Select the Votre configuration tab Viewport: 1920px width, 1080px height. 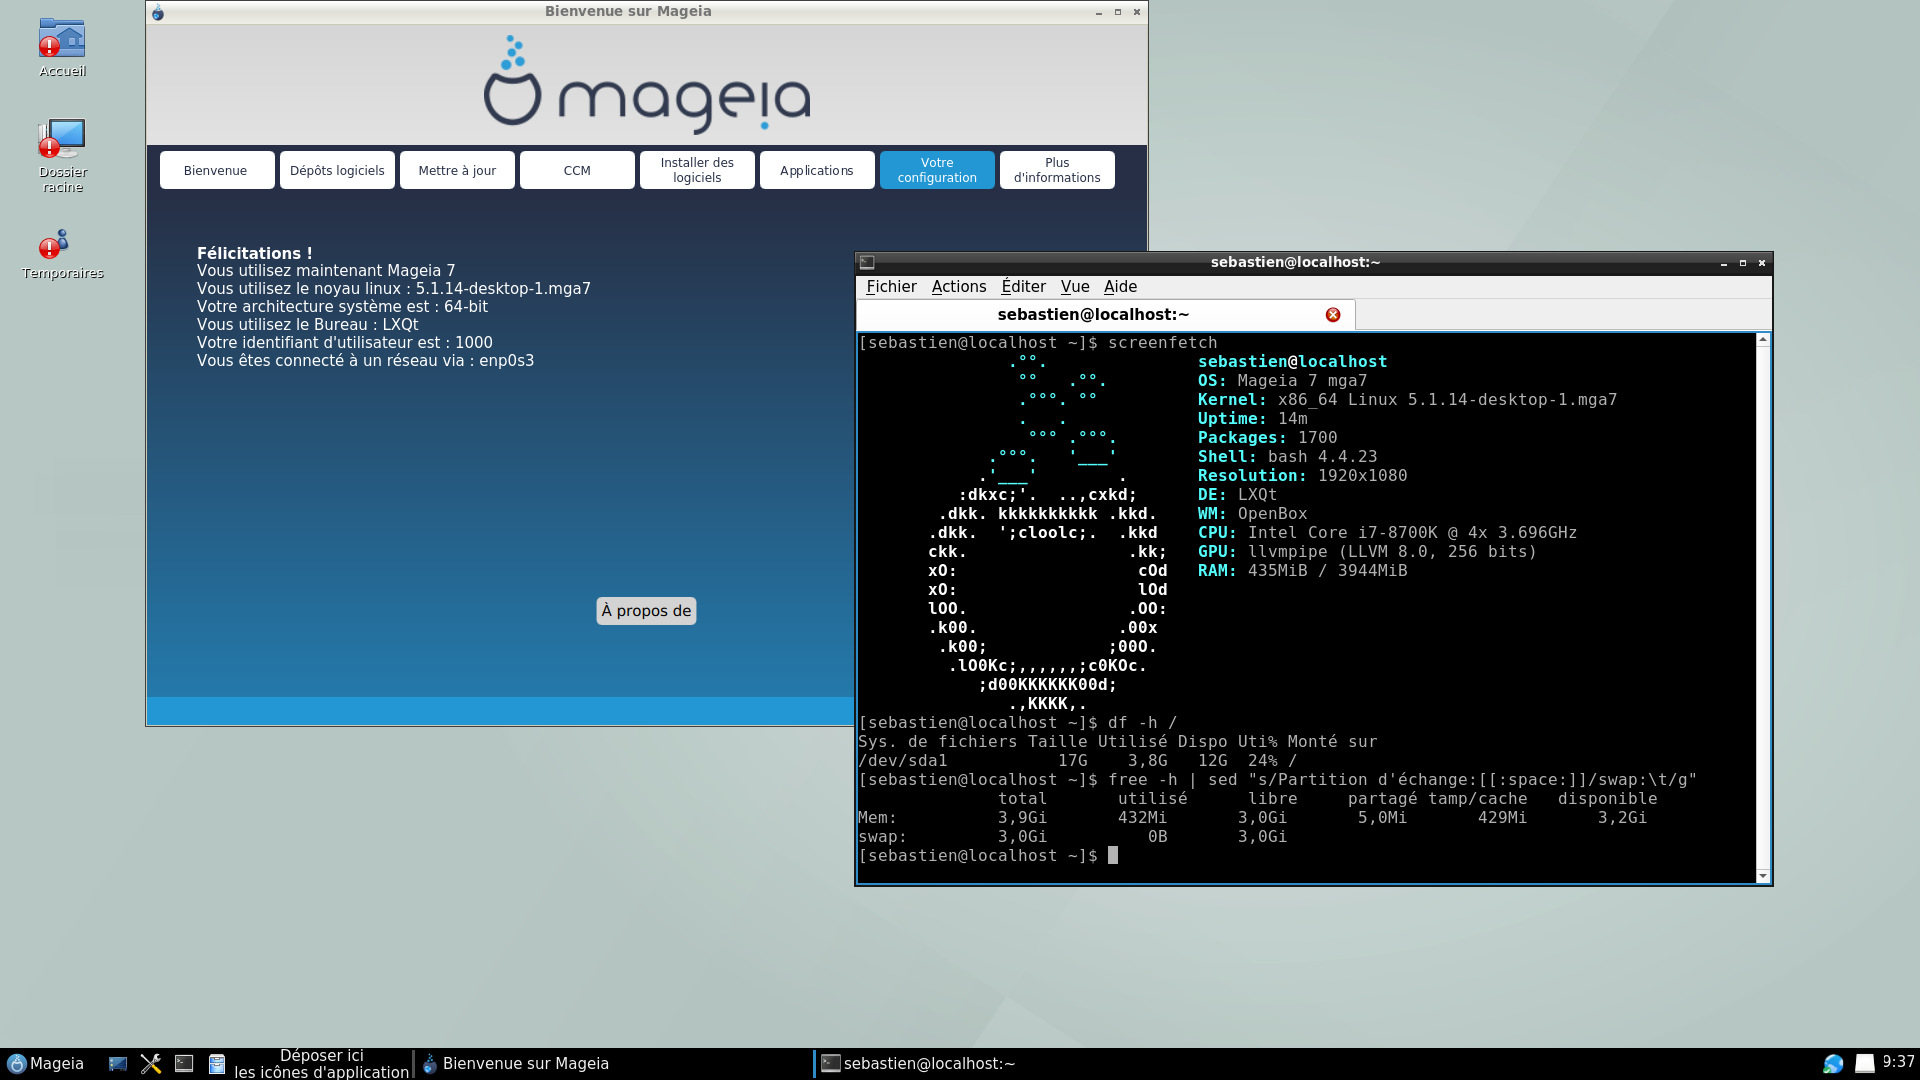(937, 170)
